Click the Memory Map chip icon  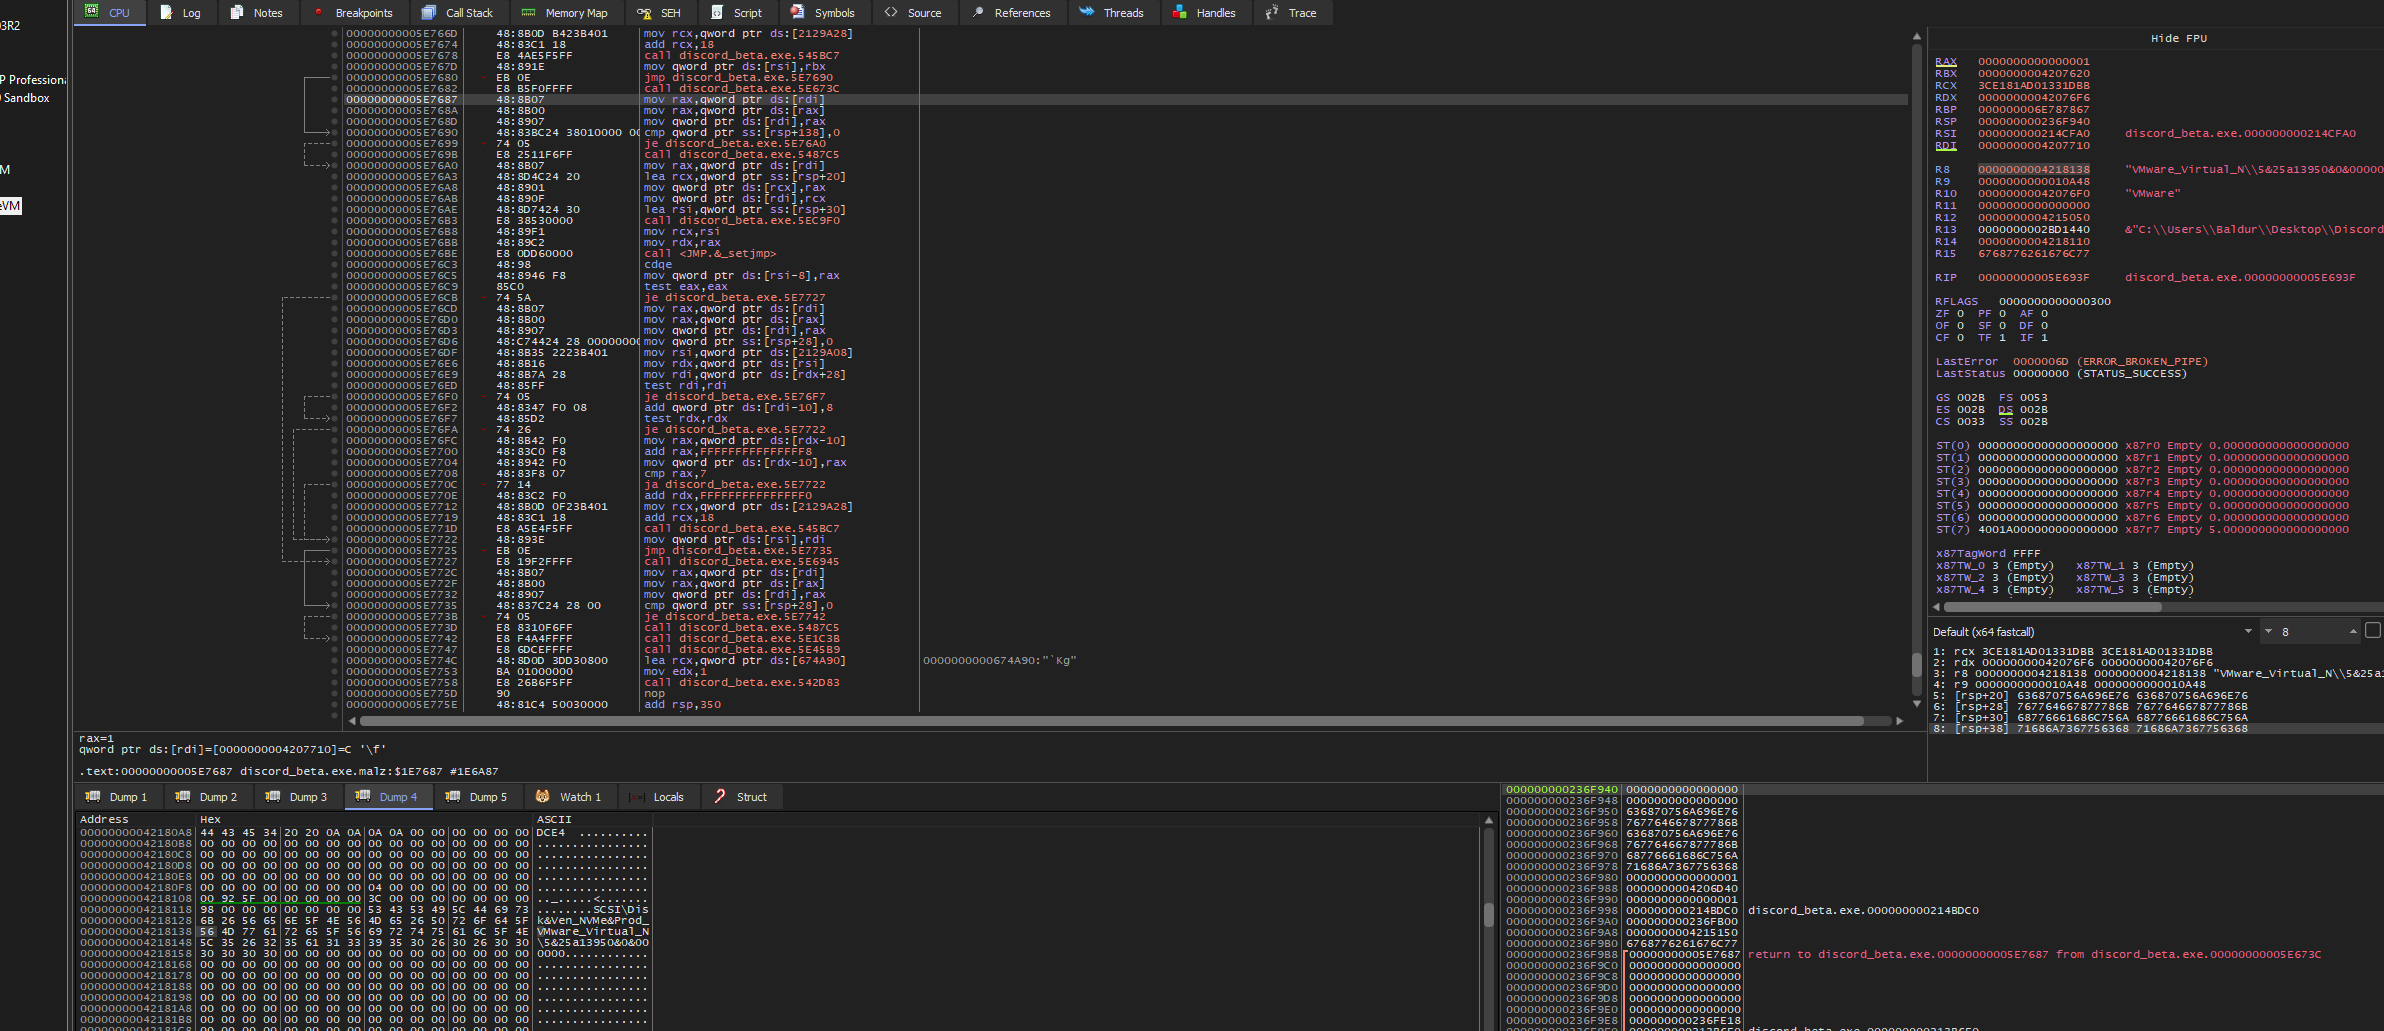pos(529,13)
